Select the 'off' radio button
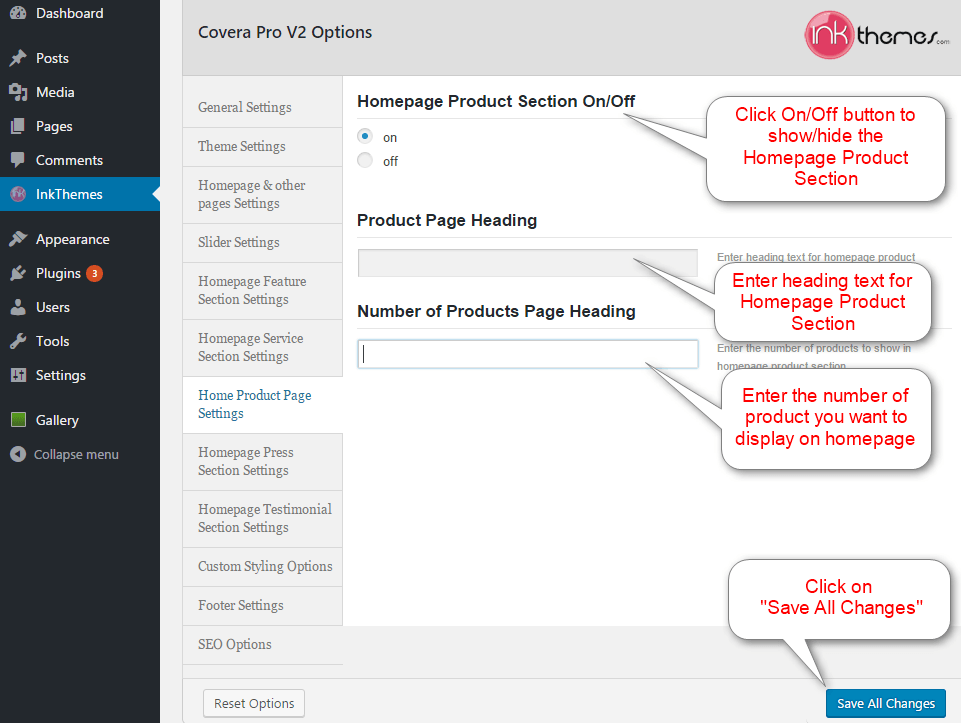961x723 pixels. [365, 160]
